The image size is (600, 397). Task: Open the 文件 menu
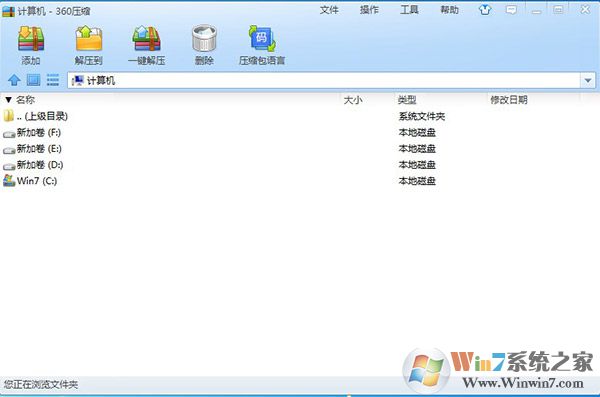click(329, 10)
